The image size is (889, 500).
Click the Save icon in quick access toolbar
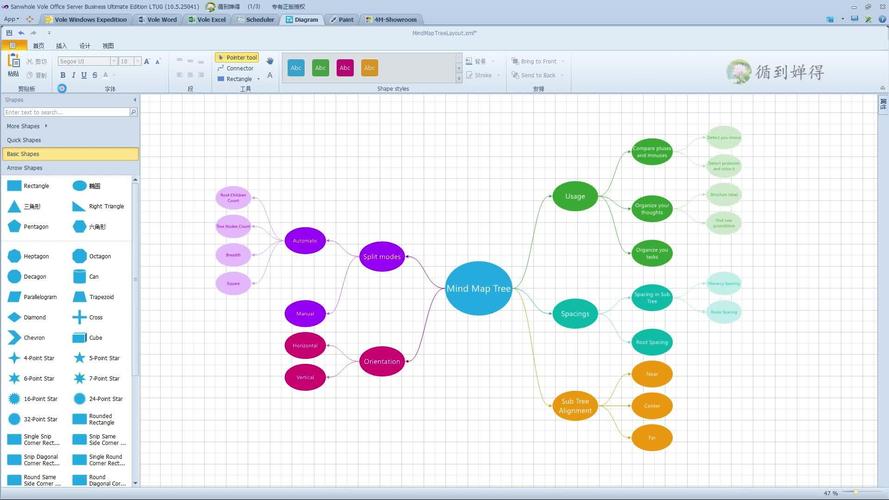pyautogui.click(x=9, y=33)
